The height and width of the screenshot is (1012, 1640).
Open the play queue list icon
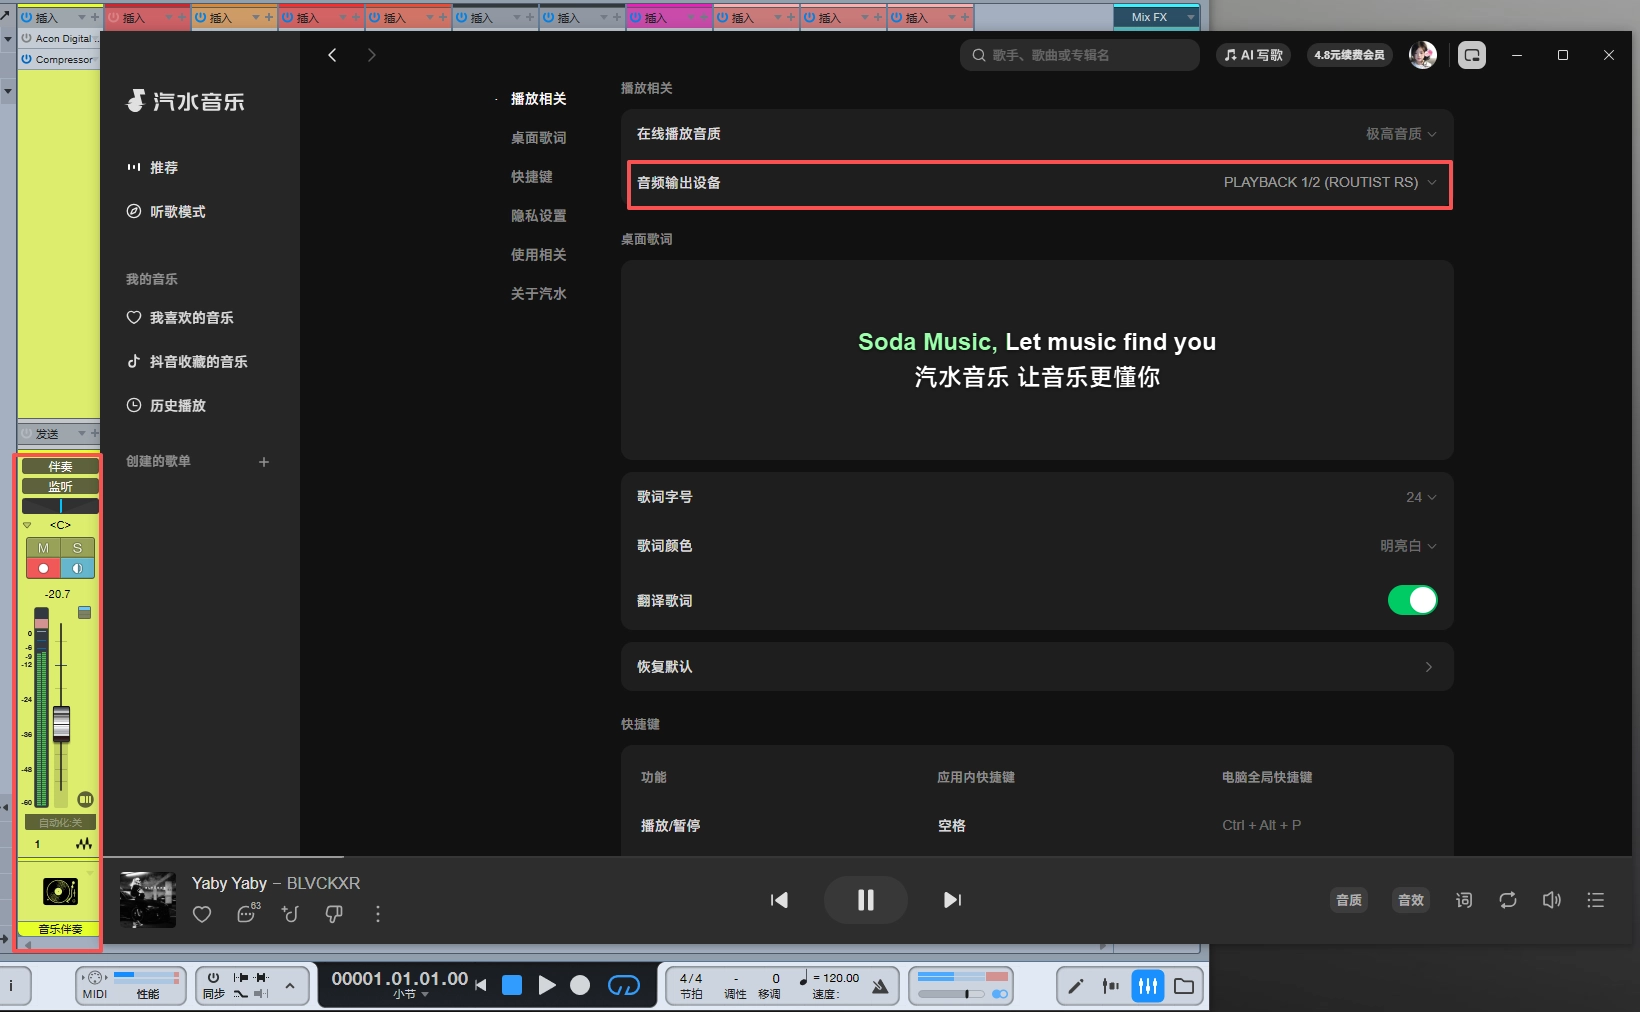1596,900
